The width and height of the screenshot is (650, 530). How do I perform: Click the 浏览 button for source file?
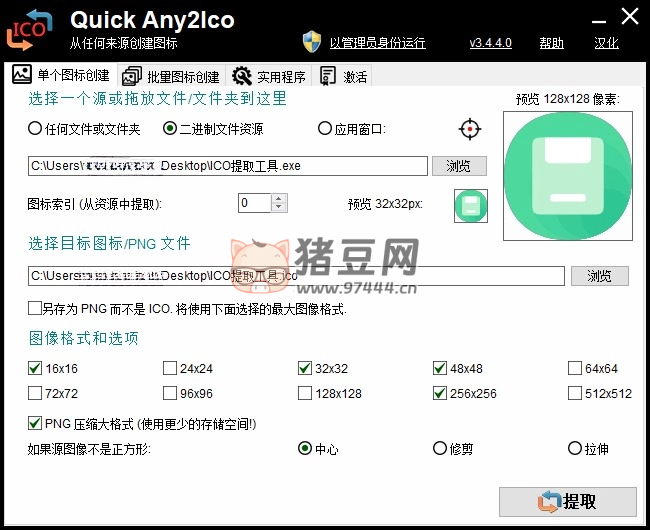coord(458,166)
